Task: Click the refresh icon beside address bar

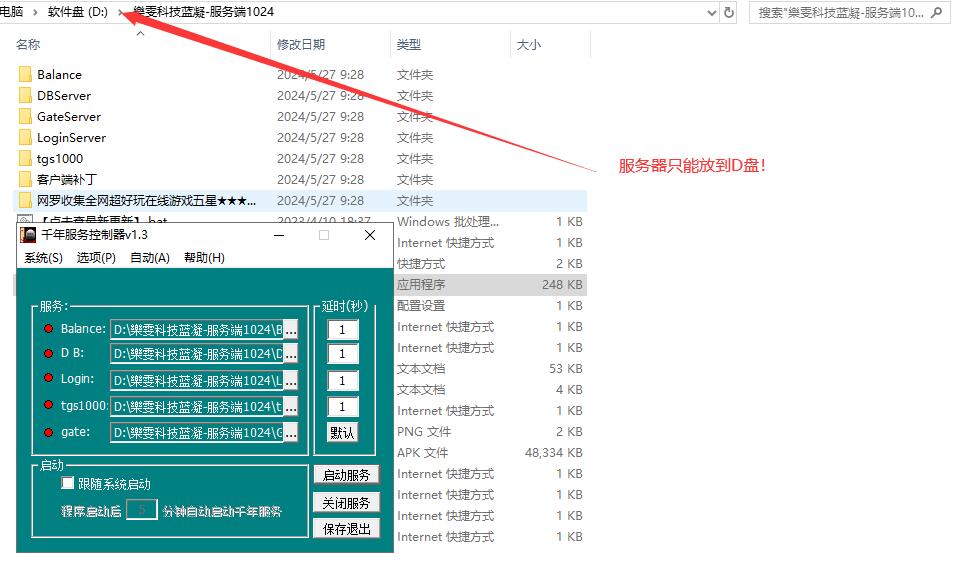Action: (x=729, y=13)
